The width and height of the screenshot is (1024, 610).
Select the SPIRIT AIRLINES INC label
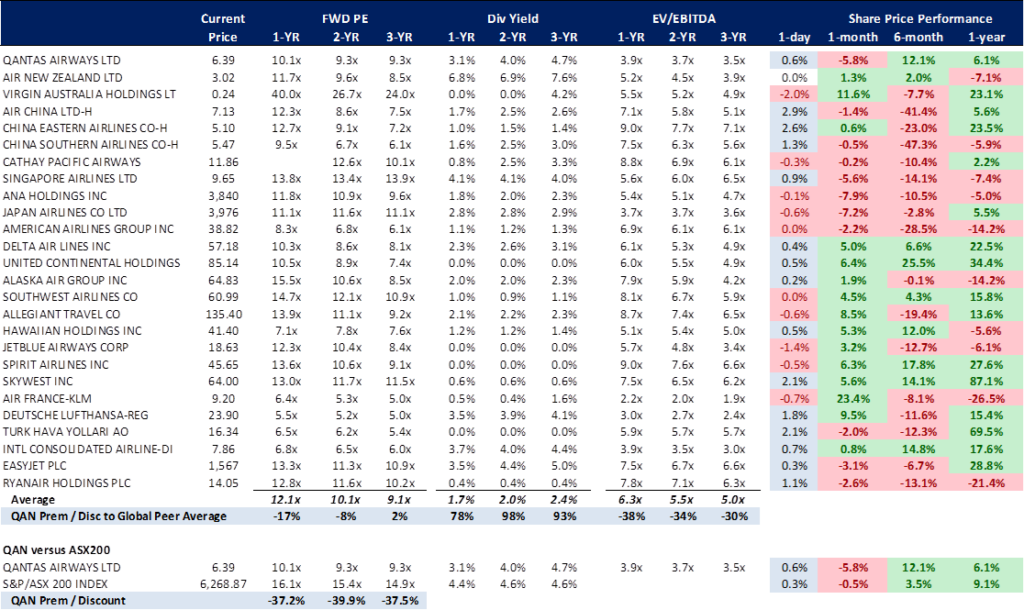point(56,365)
